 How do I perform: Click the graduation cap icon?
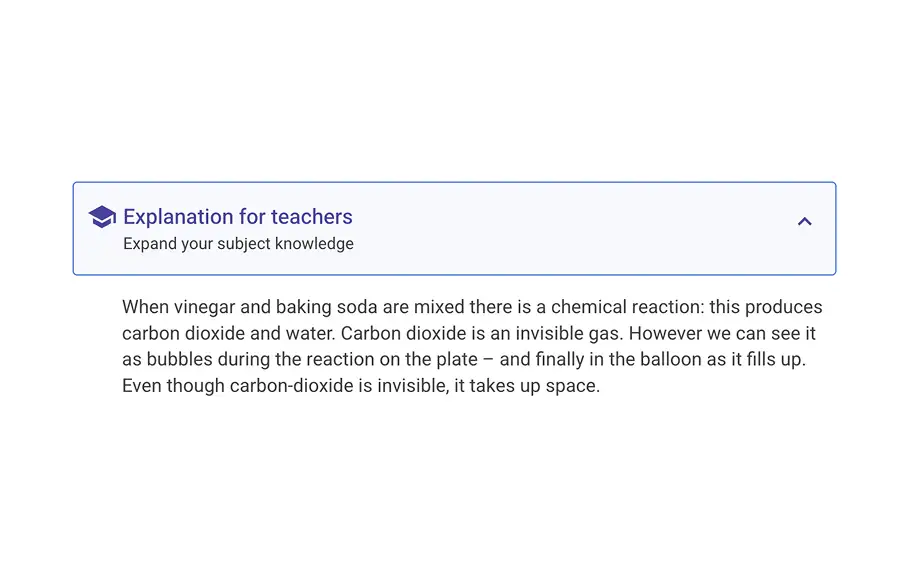[102, 217]
